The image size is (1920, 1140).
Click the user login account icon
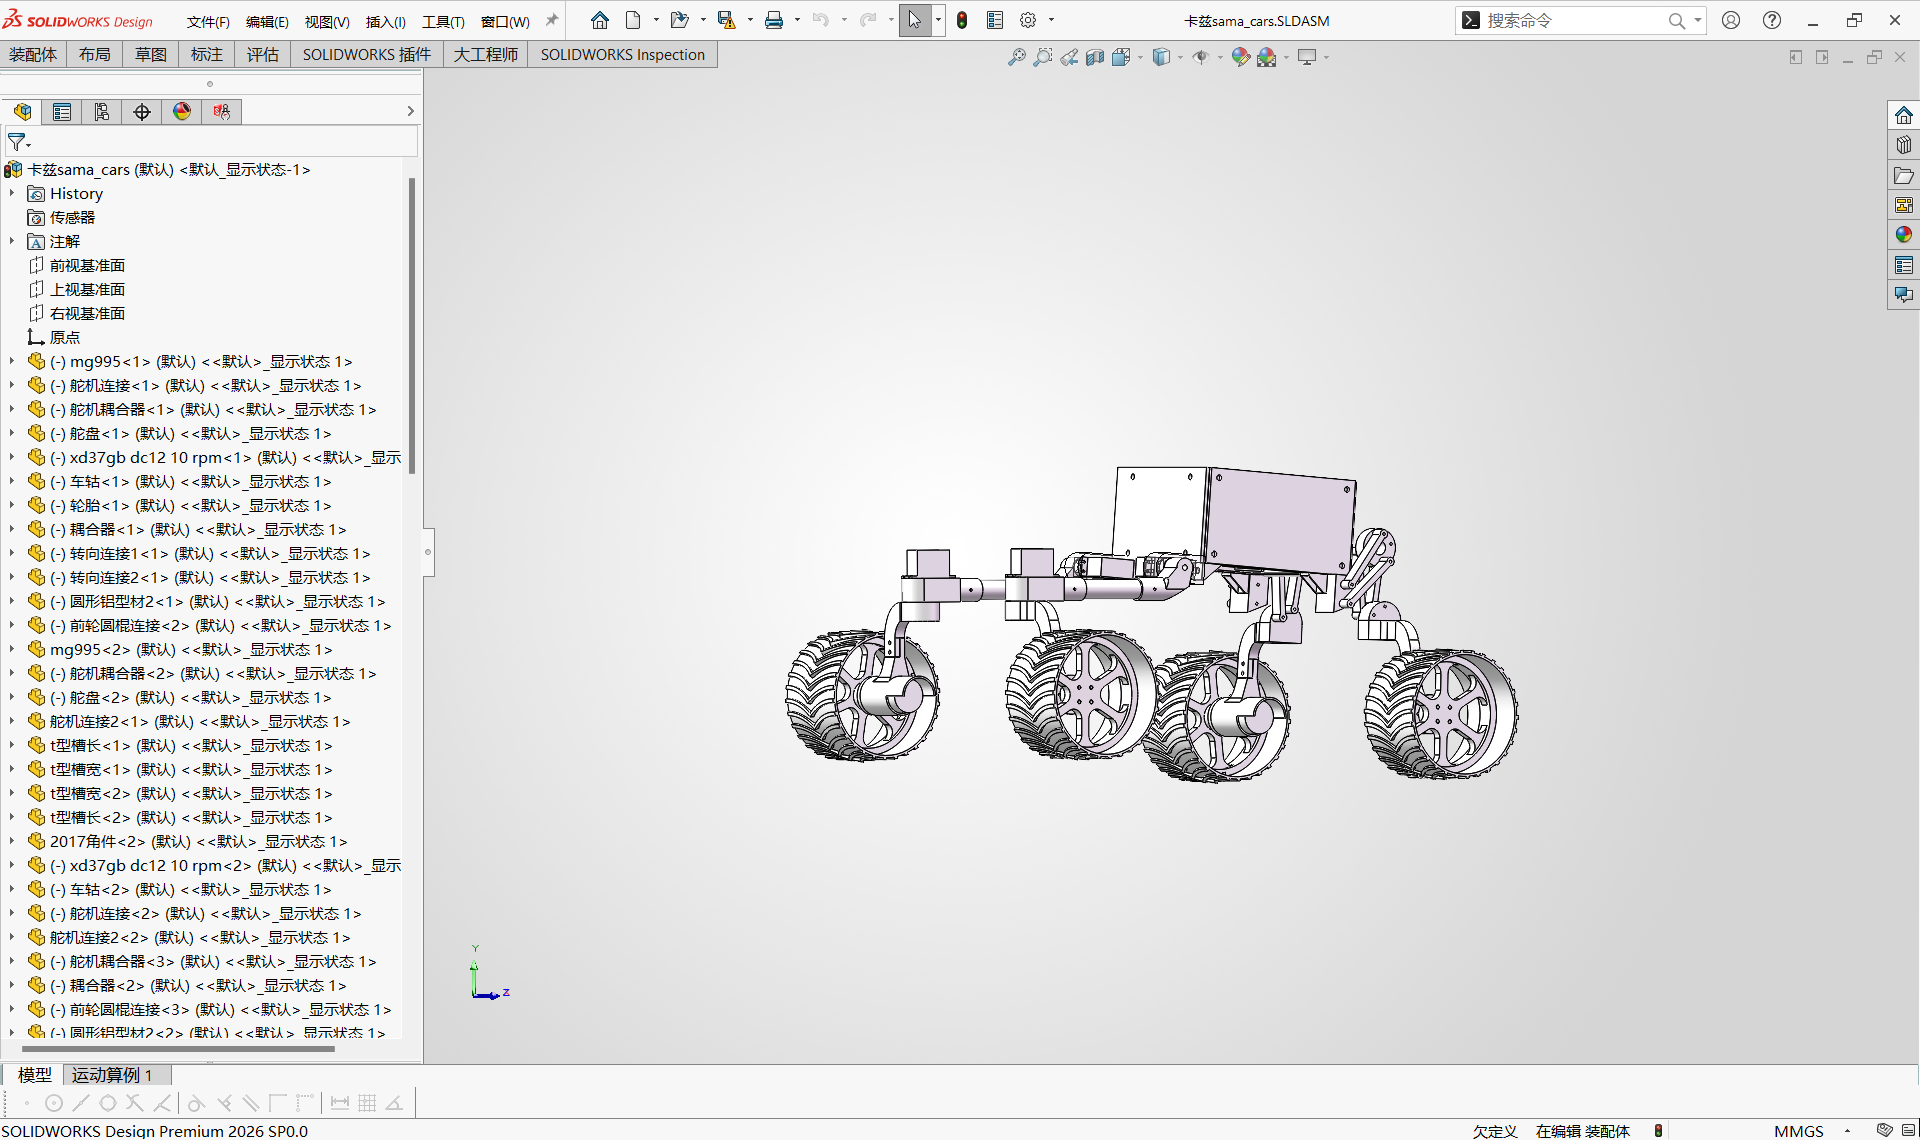pyautogui.click(x=1731, y=20)
